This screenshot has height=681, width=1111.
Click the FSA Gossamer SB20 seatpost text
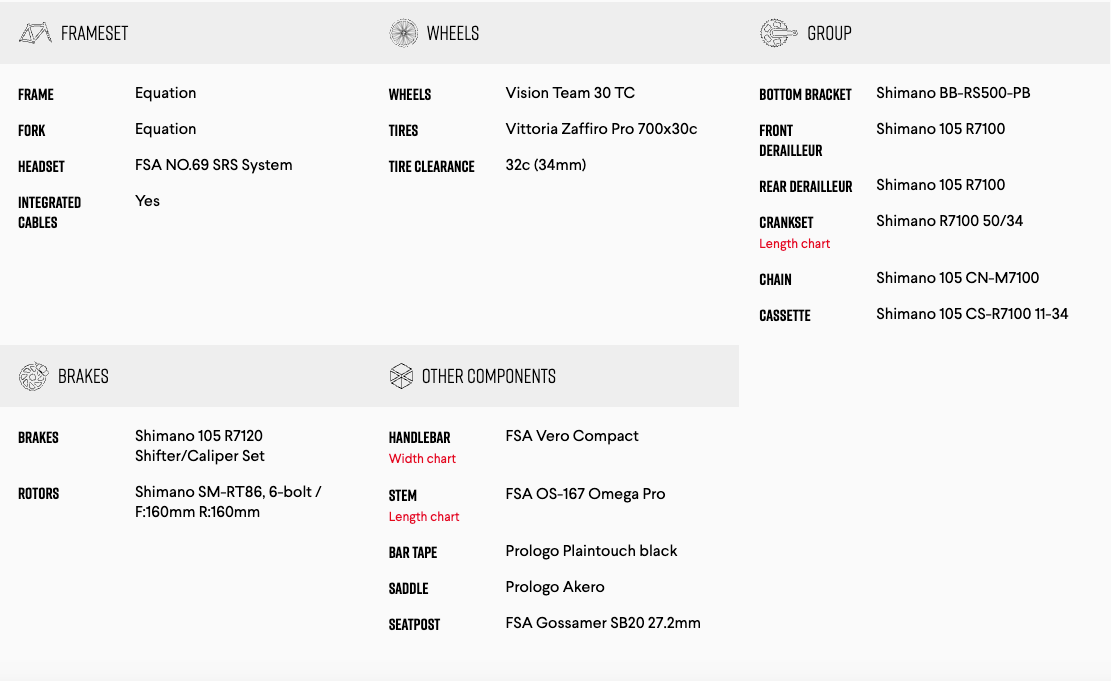point(603,623)
